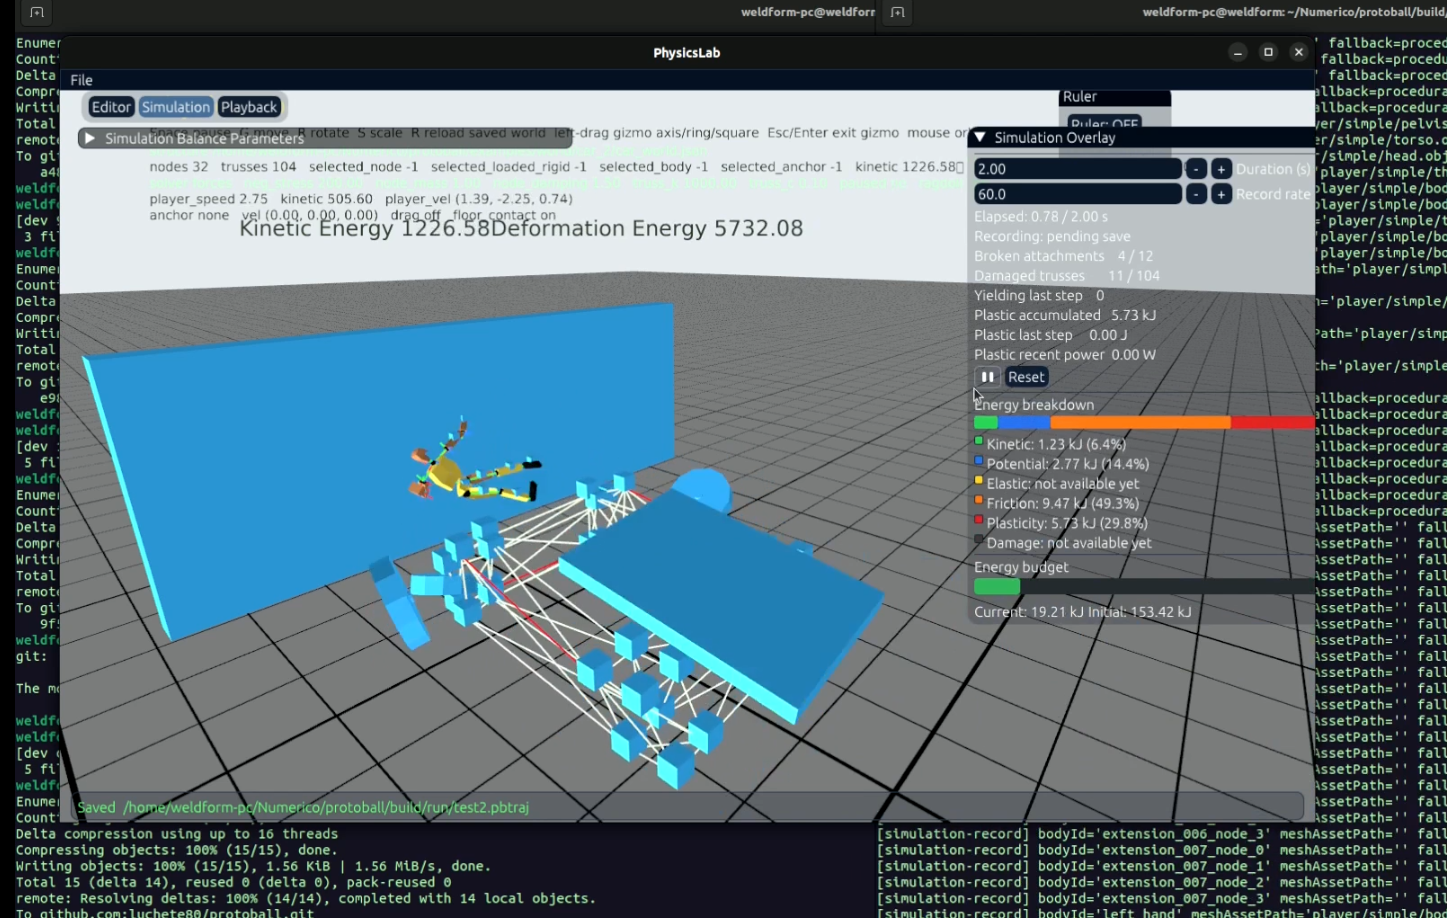Click the 'Damaged trusses 11 / 104' line
The height and width of the screenshot is (918, 1447).
(x=1067, y=276)
